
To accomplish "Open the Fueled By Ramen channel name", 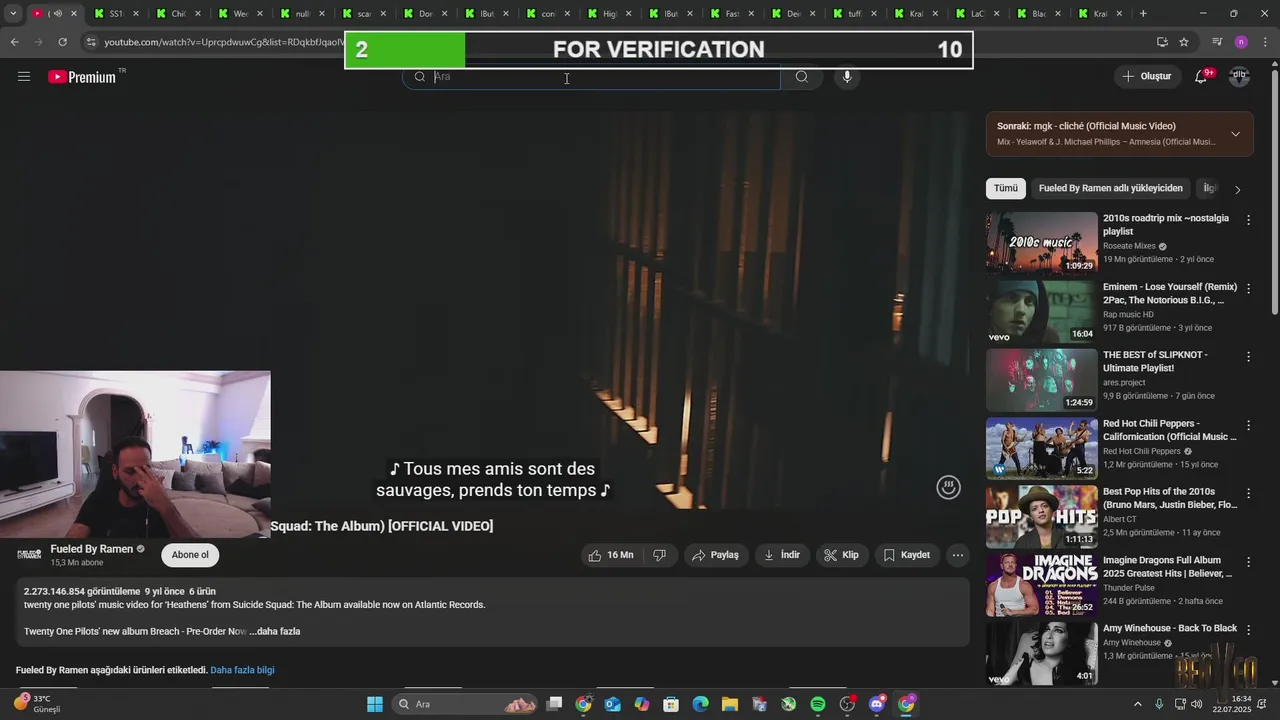I will coord(92,549).
